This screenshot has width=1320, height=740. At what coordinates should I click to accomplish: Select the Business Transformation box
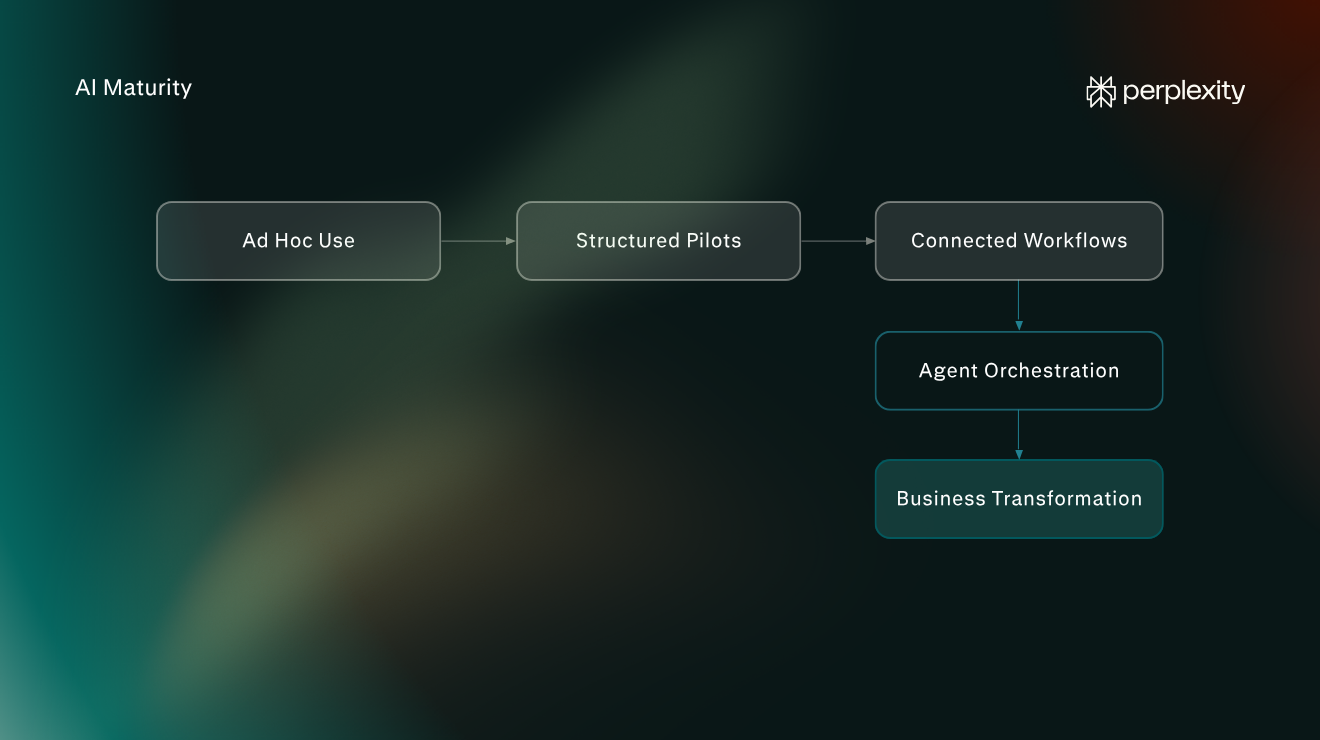(x=1019, y=499)
